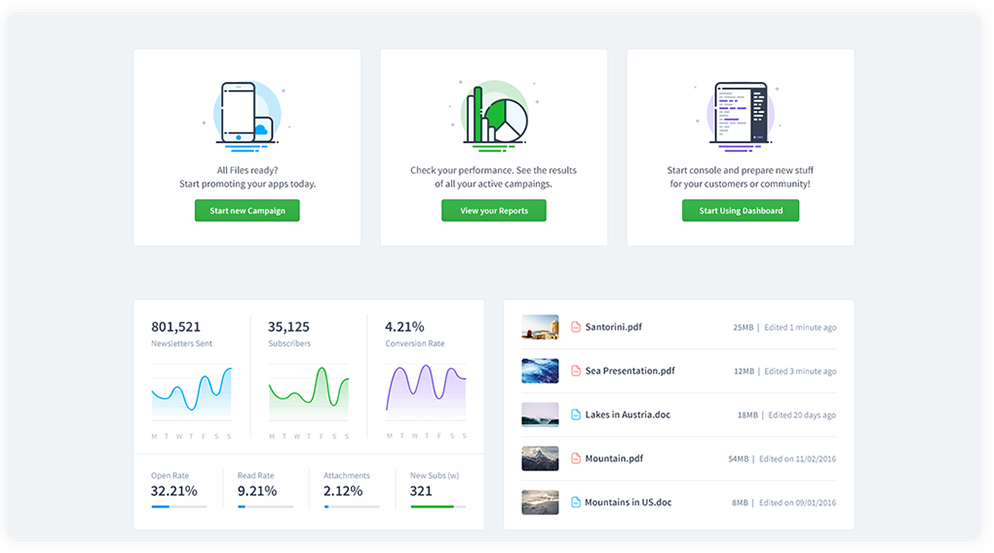
Task: Click 'Edited 20 days ago' text
Action: point(802,415)
